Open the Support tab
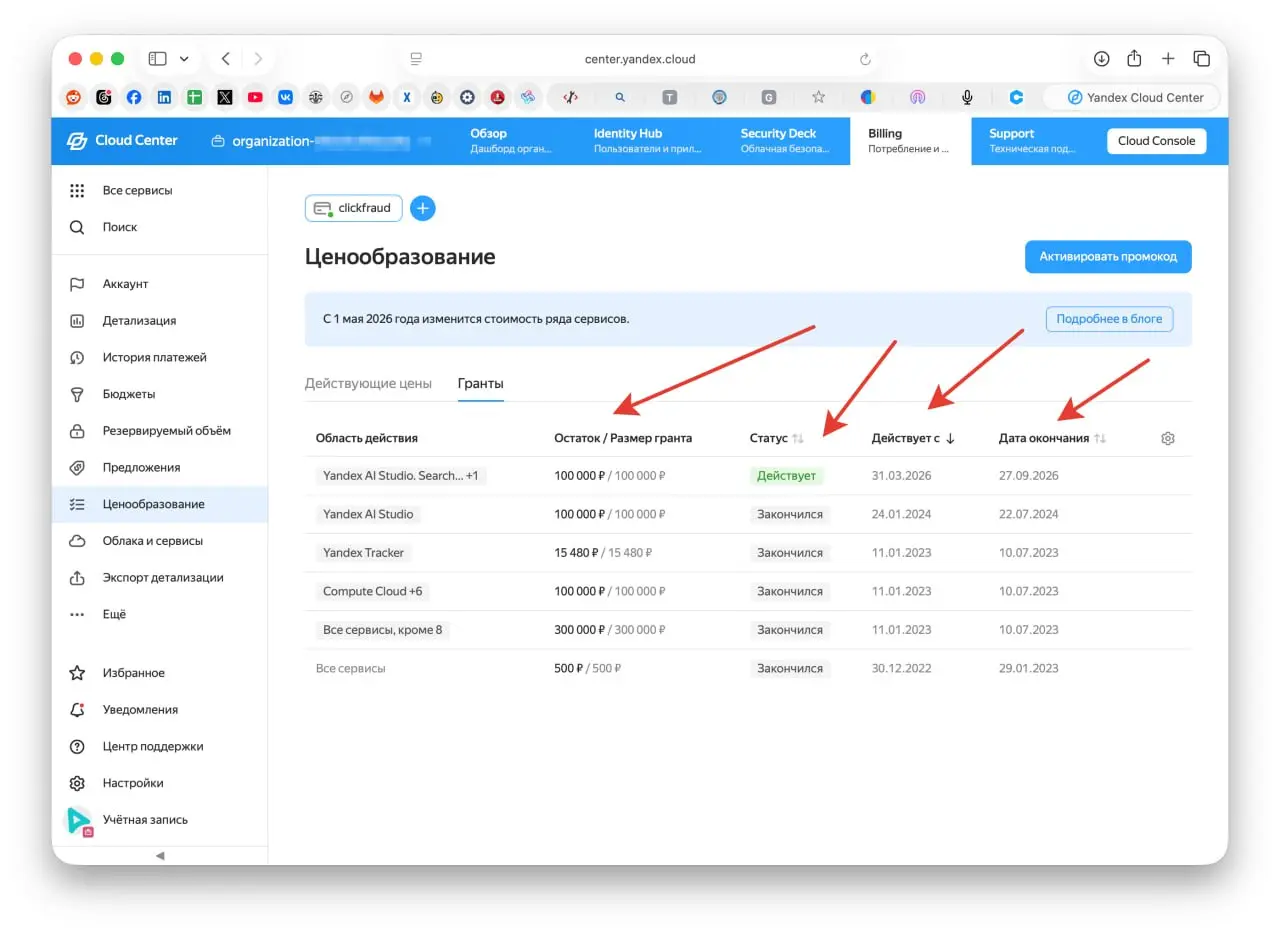Viewport: 1280px width, 933px height. (x=1032, y=141)
